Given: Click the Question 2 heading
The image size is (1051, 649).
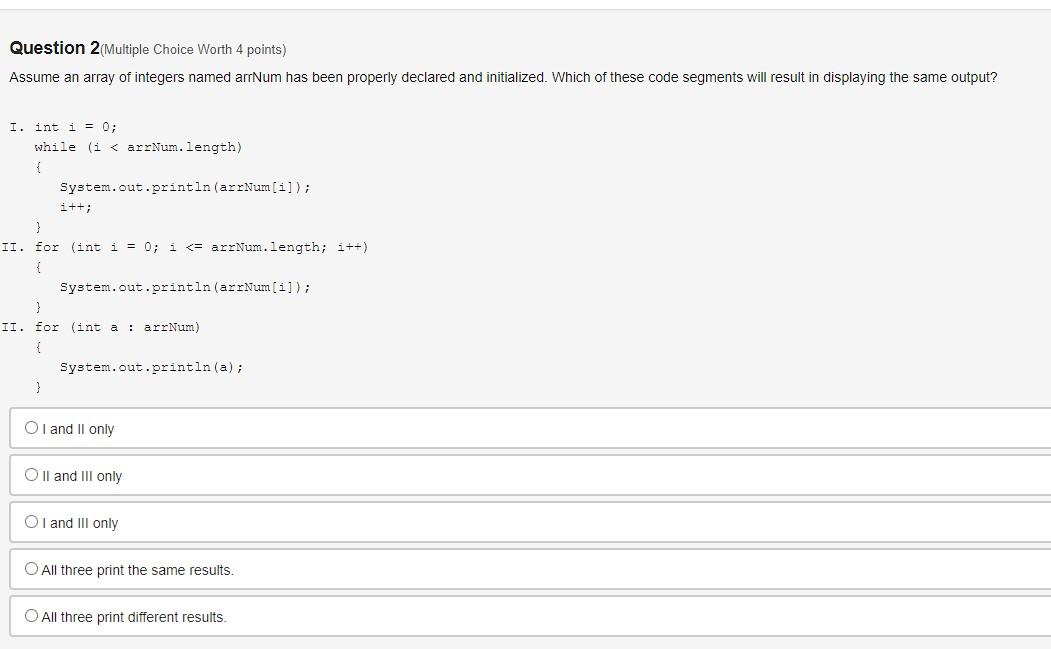Looking at the screenshot, I should (51, 47).
